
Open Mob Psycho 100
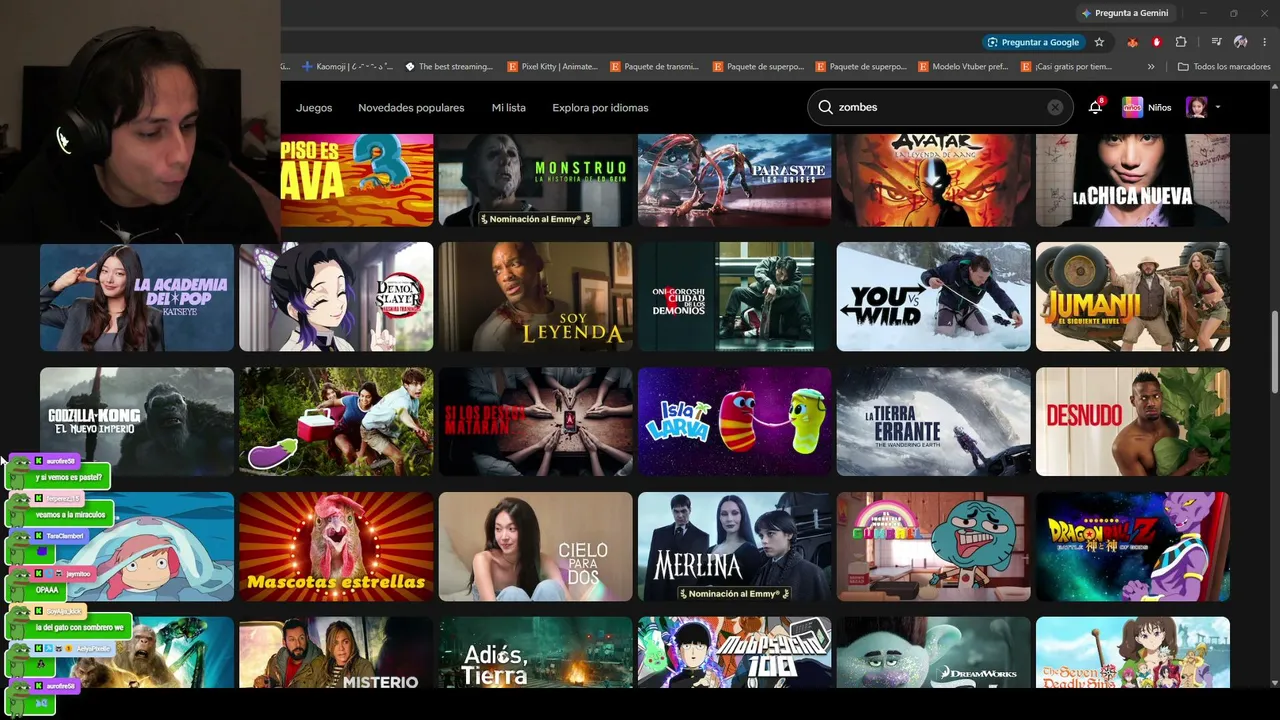click(x=734, y=652)
